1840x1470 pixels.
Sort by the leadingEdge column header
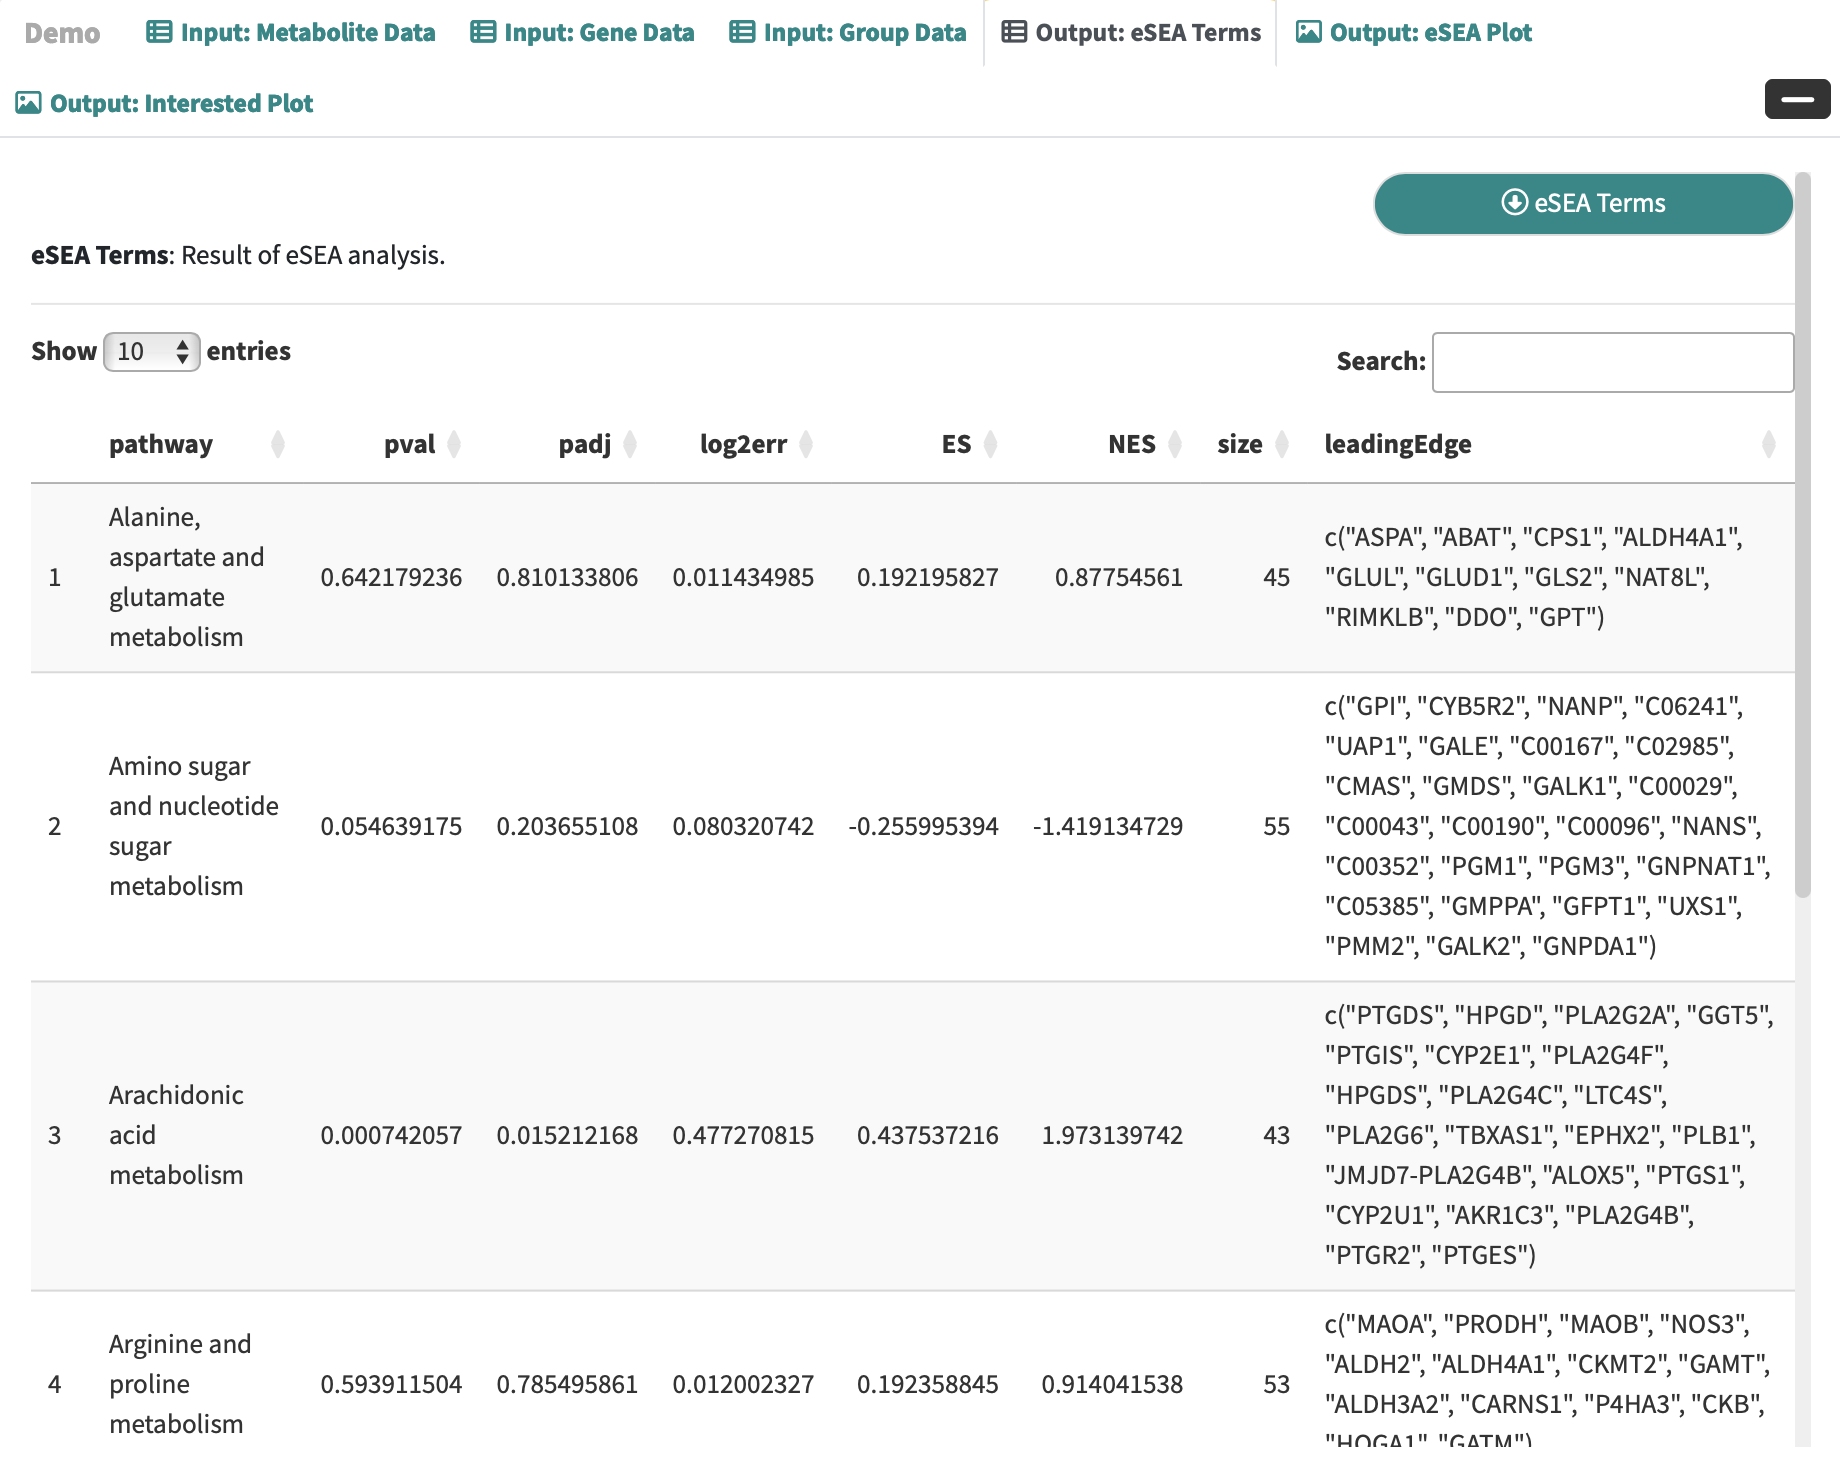click(x=1397, y=444)
